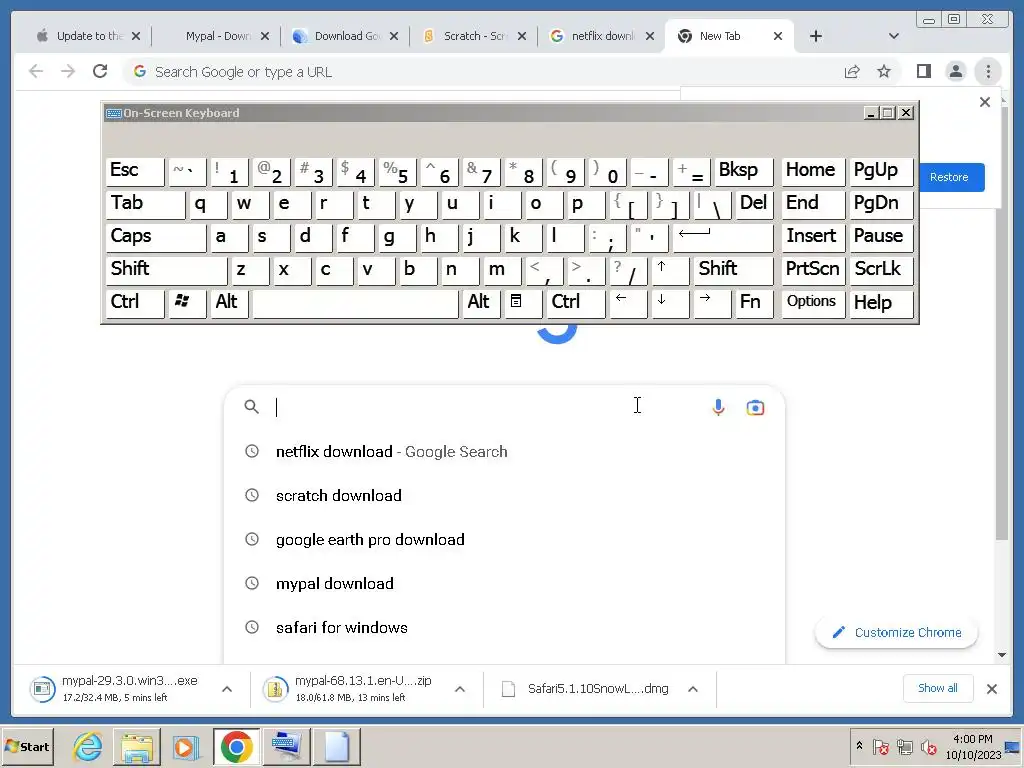Select safari for windows suggestion

click(x=503, y=628)
